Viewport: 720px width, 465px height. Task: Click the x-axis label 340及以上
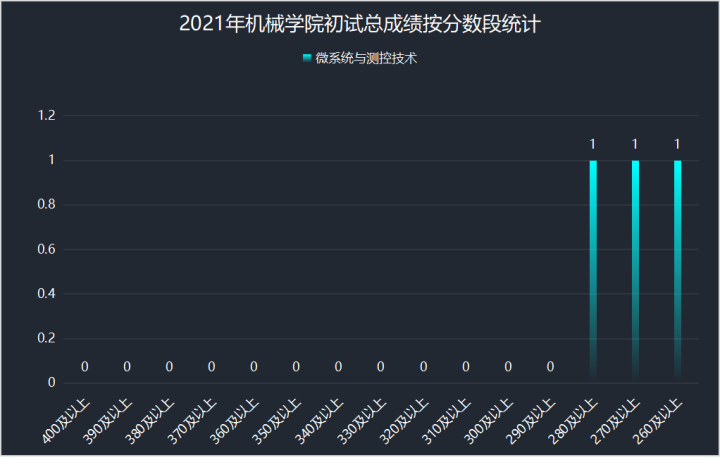click(x=320, y=421)
